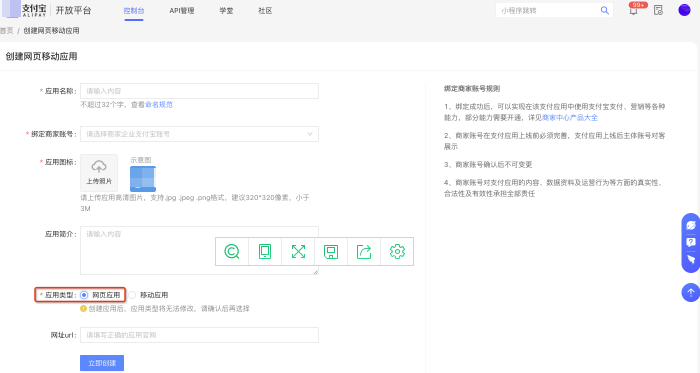Click the 首页 breadcrumb link
This screenshot has width=700, height=373.
click(x=6, y=30)
